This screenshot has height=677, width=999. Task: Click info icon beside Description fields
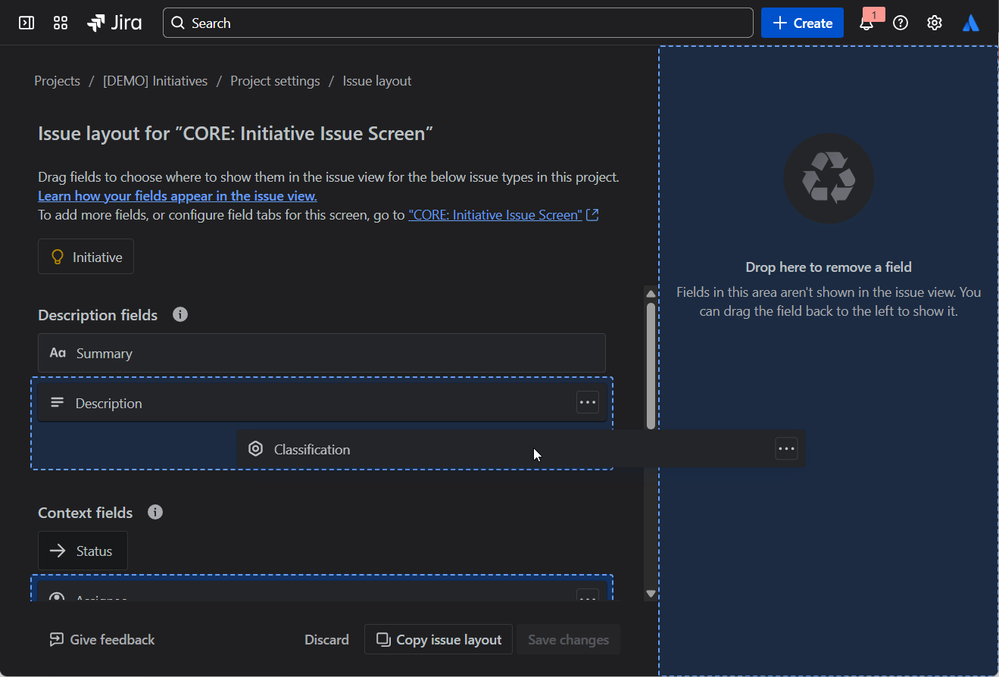click(x=180, y=314)
